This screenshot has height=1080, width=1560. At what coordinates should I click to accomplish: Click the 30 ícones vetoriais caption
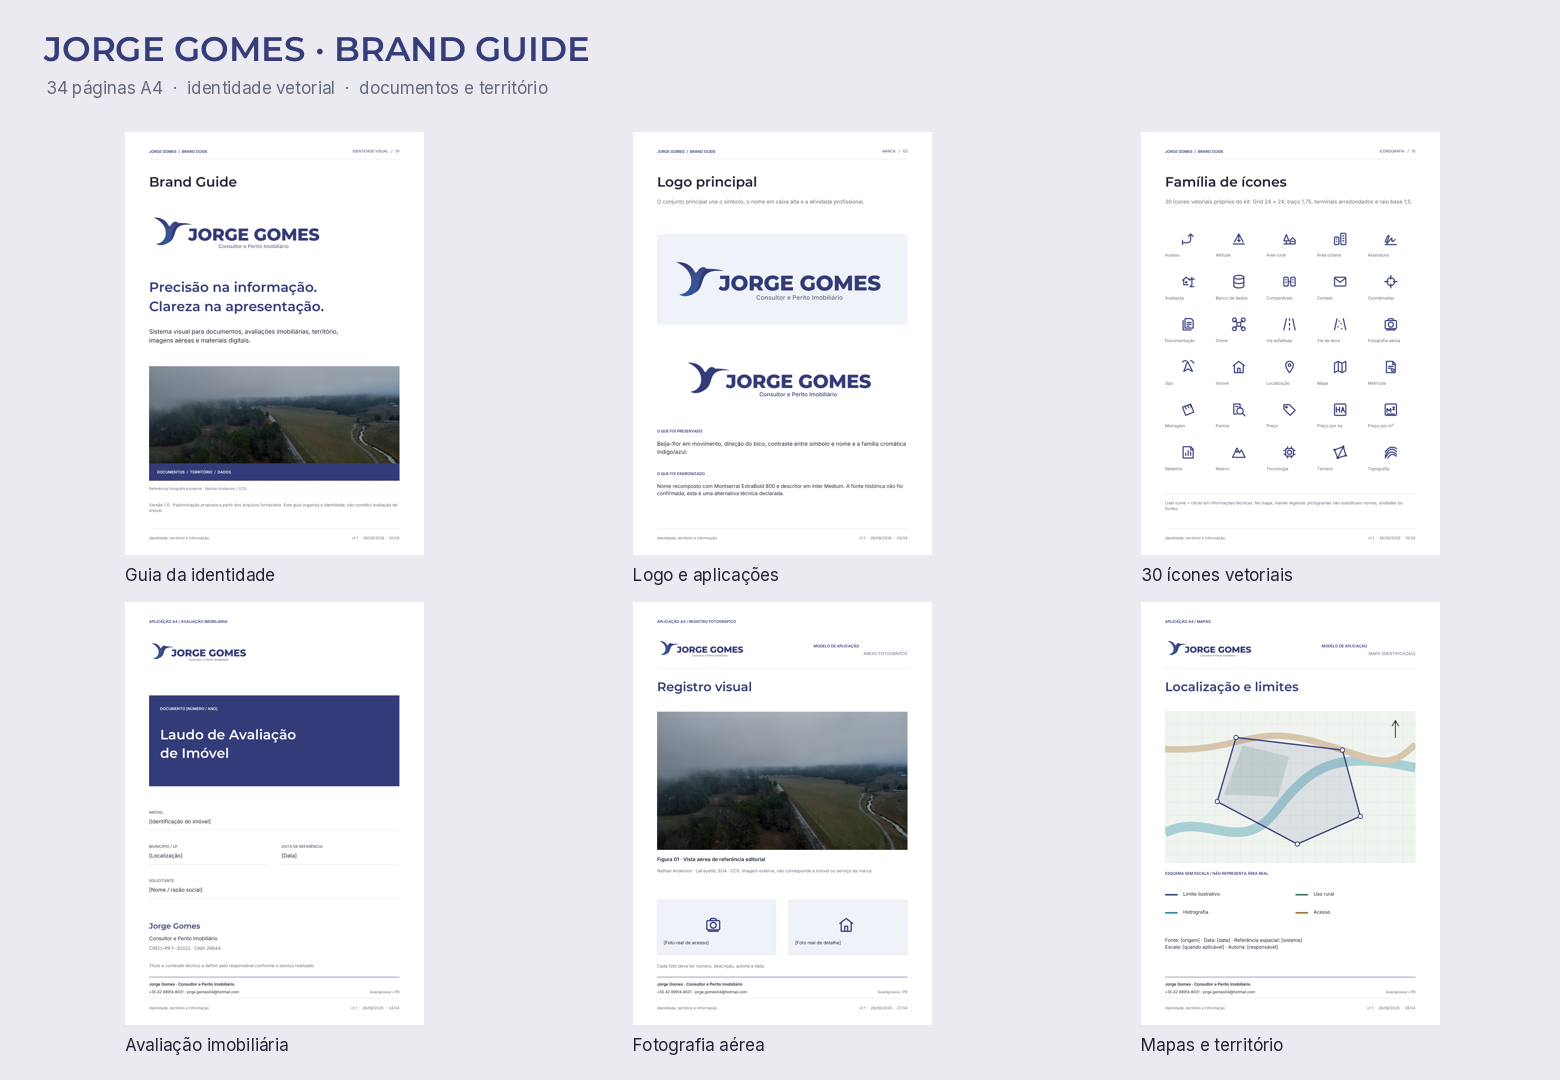click(1217, 575)
